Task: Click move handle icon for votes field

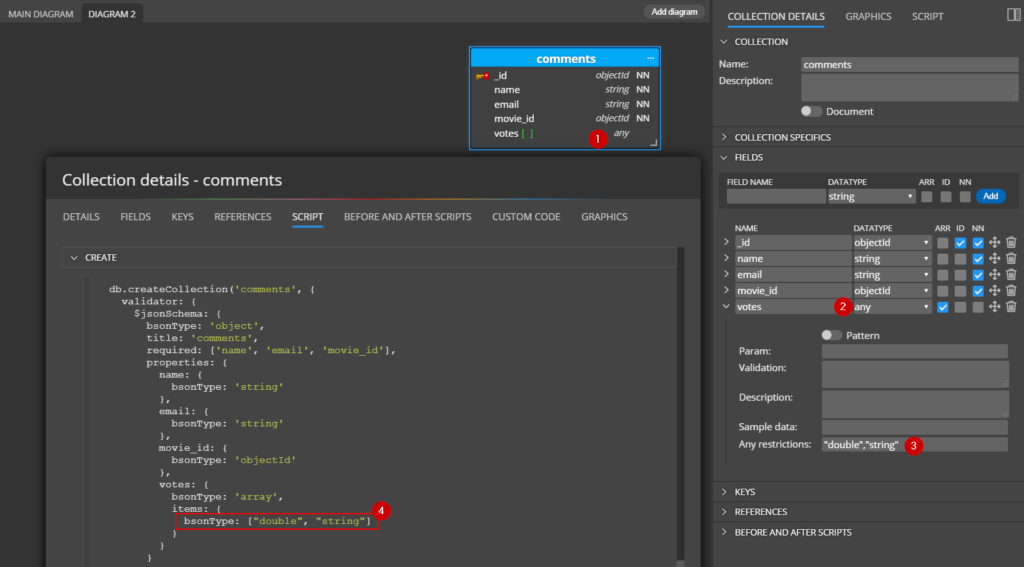Action: (994, 306)
